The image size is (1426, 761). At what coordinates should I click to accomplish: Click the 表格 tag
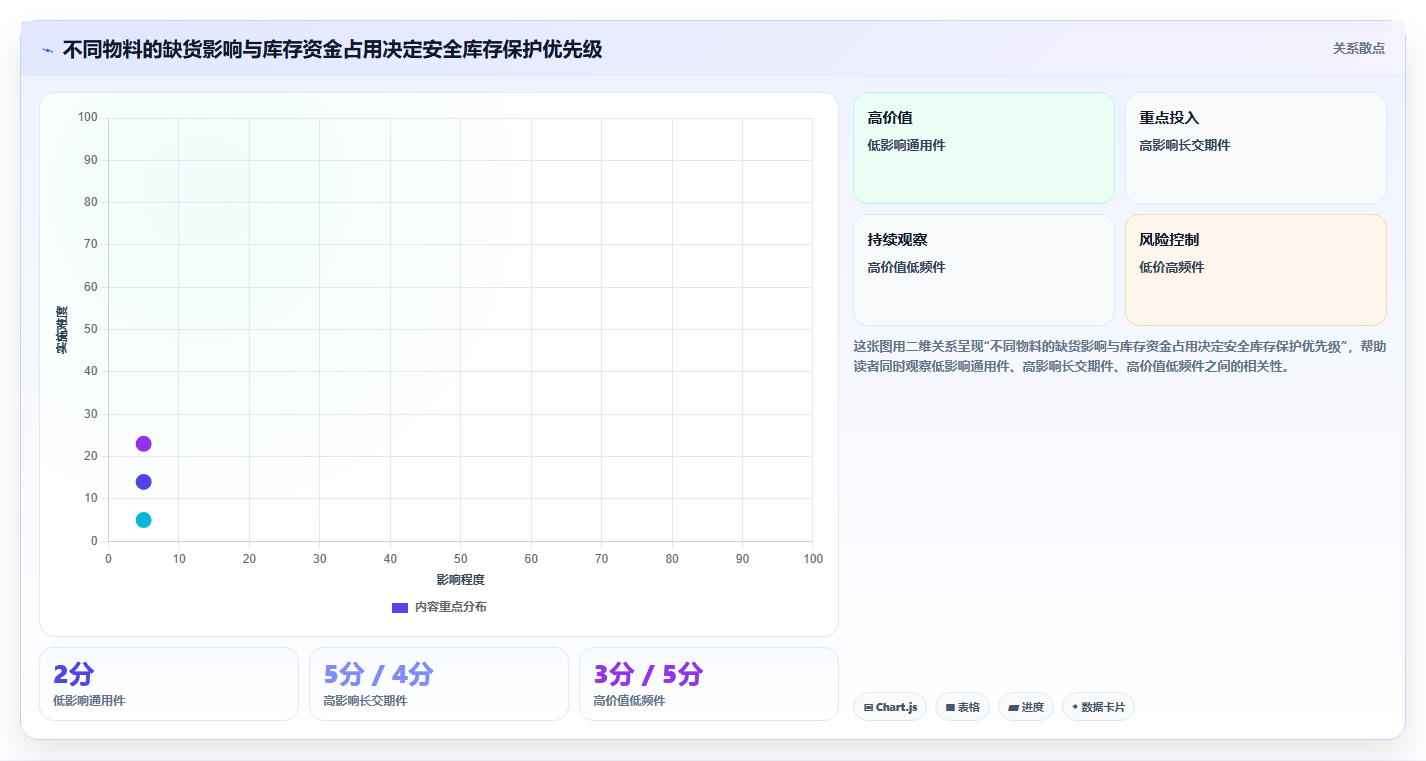[x=962, y=707]
